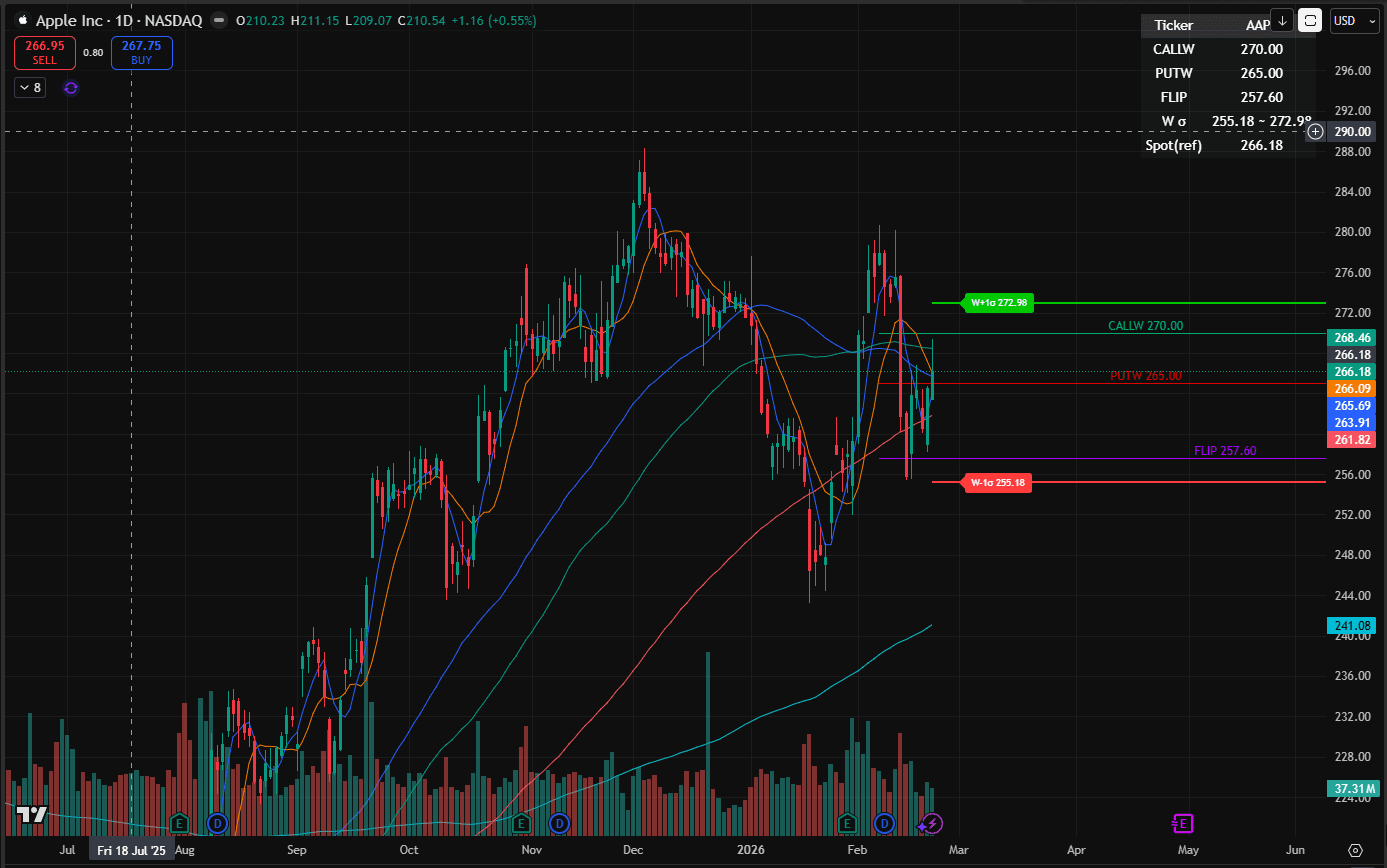The image size is (1387, 868).
Task: Select the CALLW 270.00 label on the chart line
Action: 1145,326
